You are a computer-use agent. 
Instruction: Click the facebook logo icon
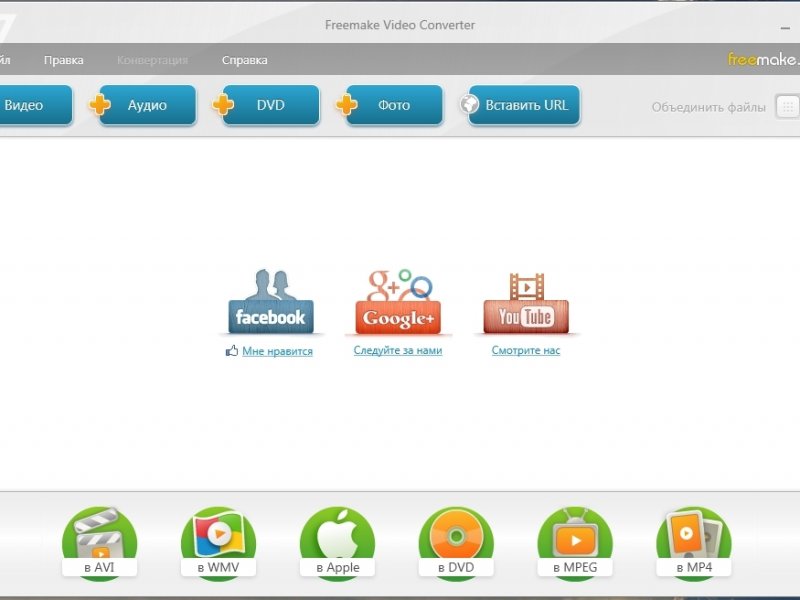coord(271,302)
